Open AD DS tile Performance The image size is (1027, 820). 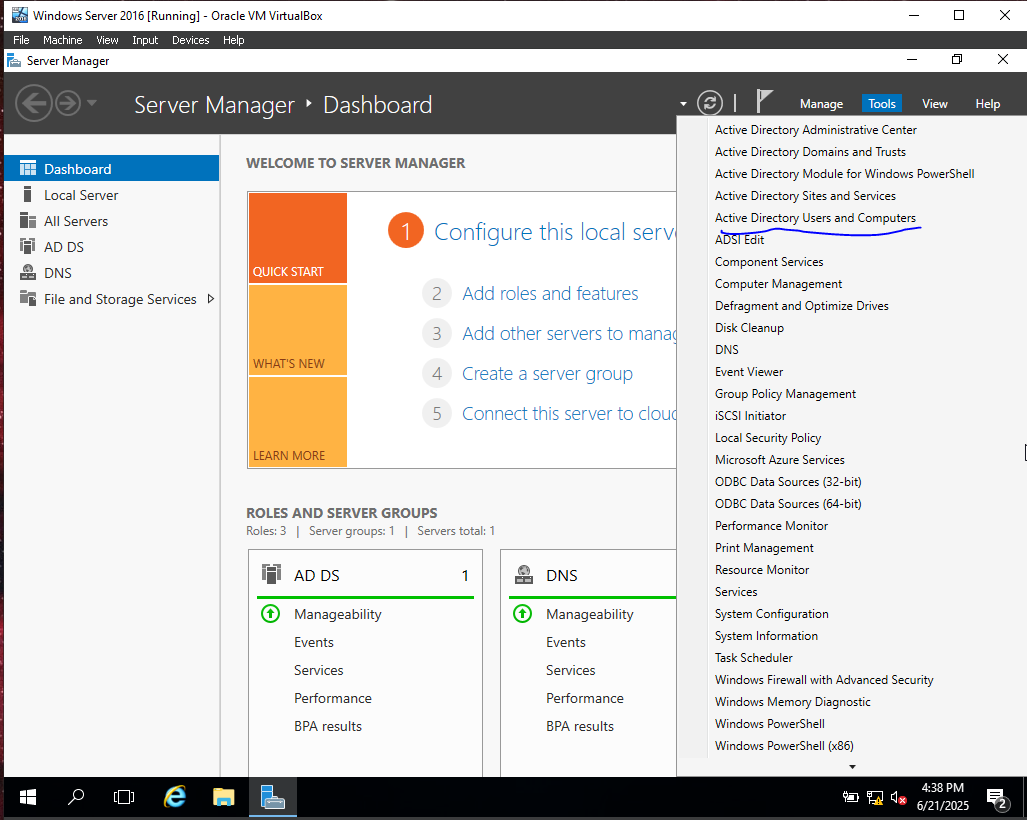[x=333, y=698]
